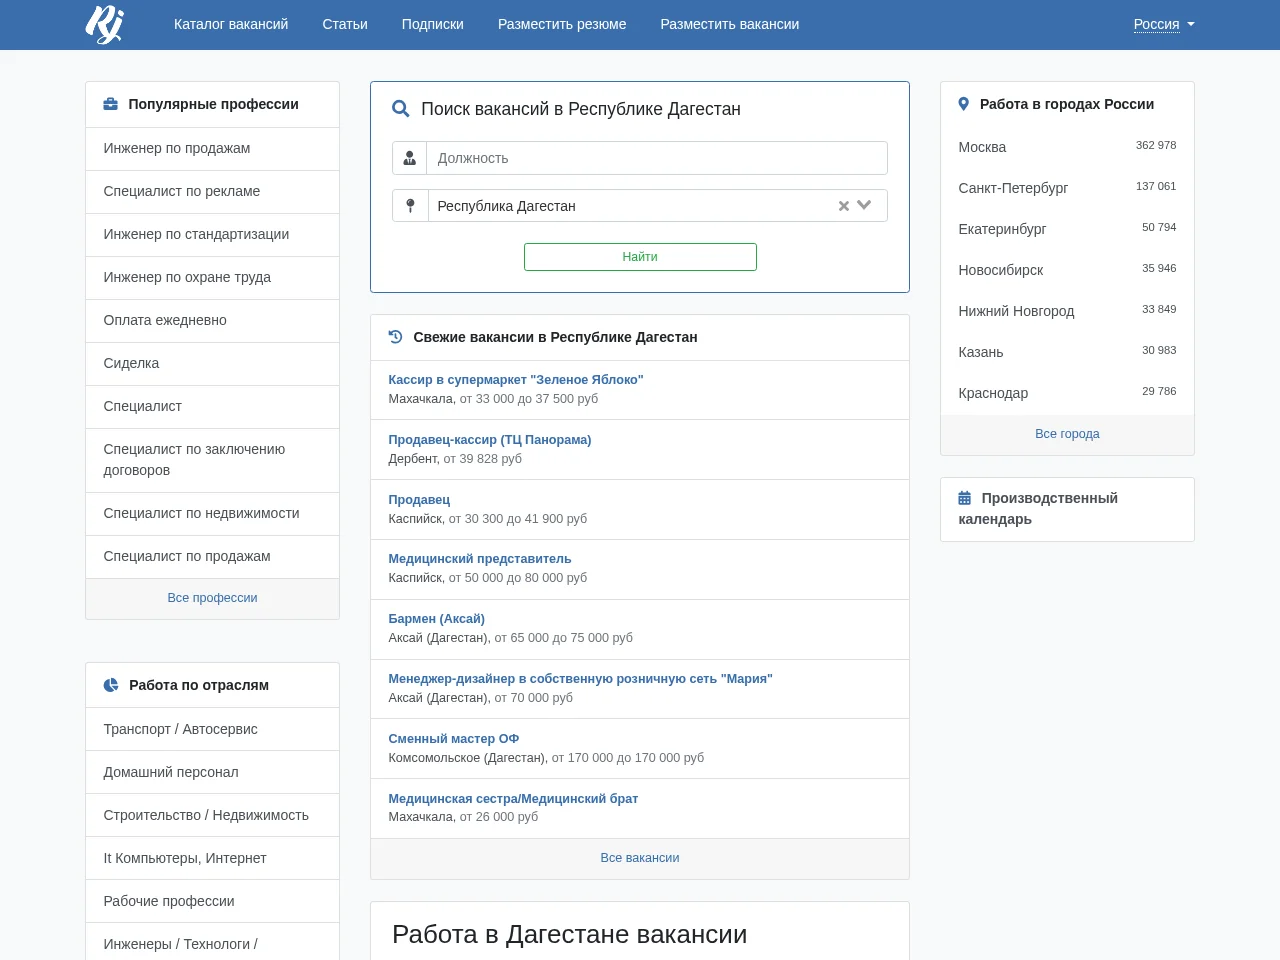Open Специалист по недвижимости profession
Image resolution: width=1280 pixels, height=960 pixels.
212,513
